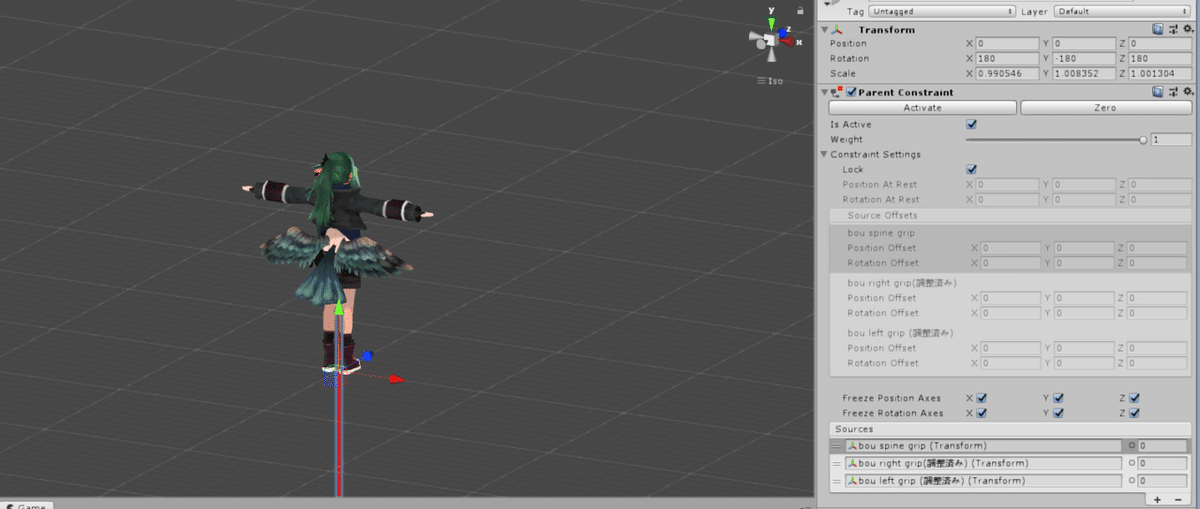
Task: Add a source with the plus button
Action: (x=1157, y=498)
